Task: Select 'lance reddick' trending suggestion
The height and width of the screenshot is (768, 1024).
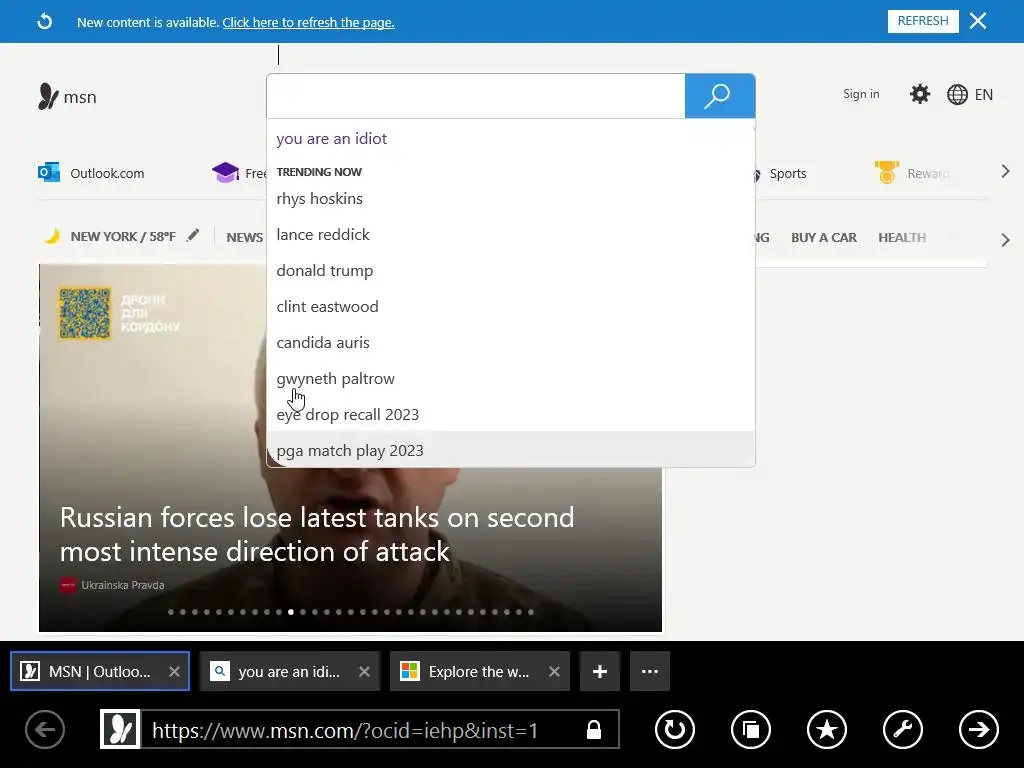Action: point(511,234)
